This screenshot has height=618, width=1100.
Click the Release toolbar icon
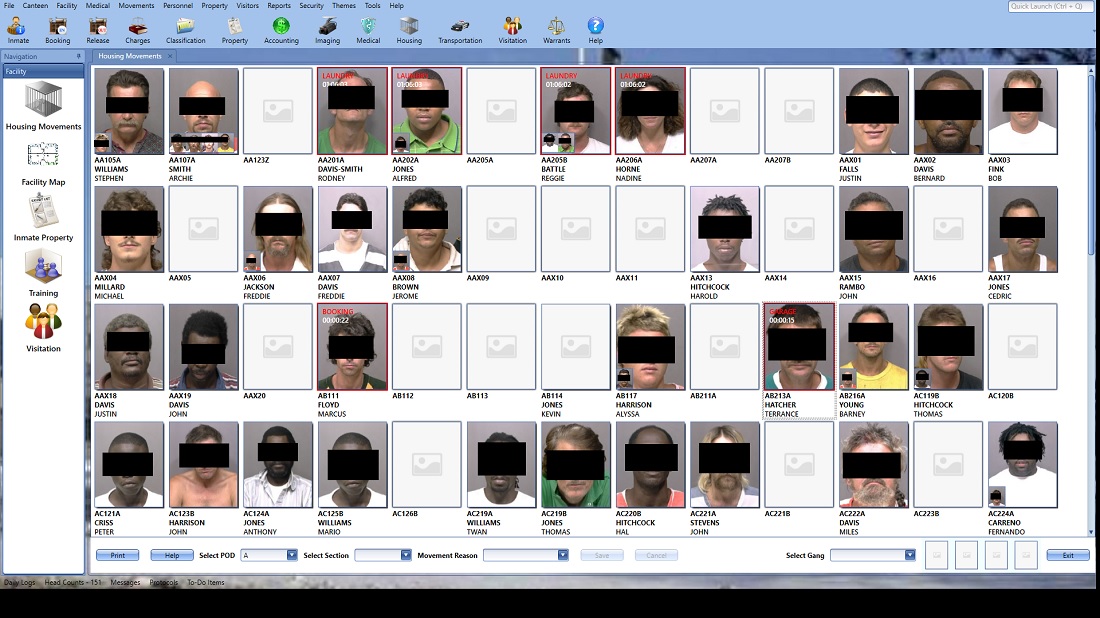(x=98, y=30)
